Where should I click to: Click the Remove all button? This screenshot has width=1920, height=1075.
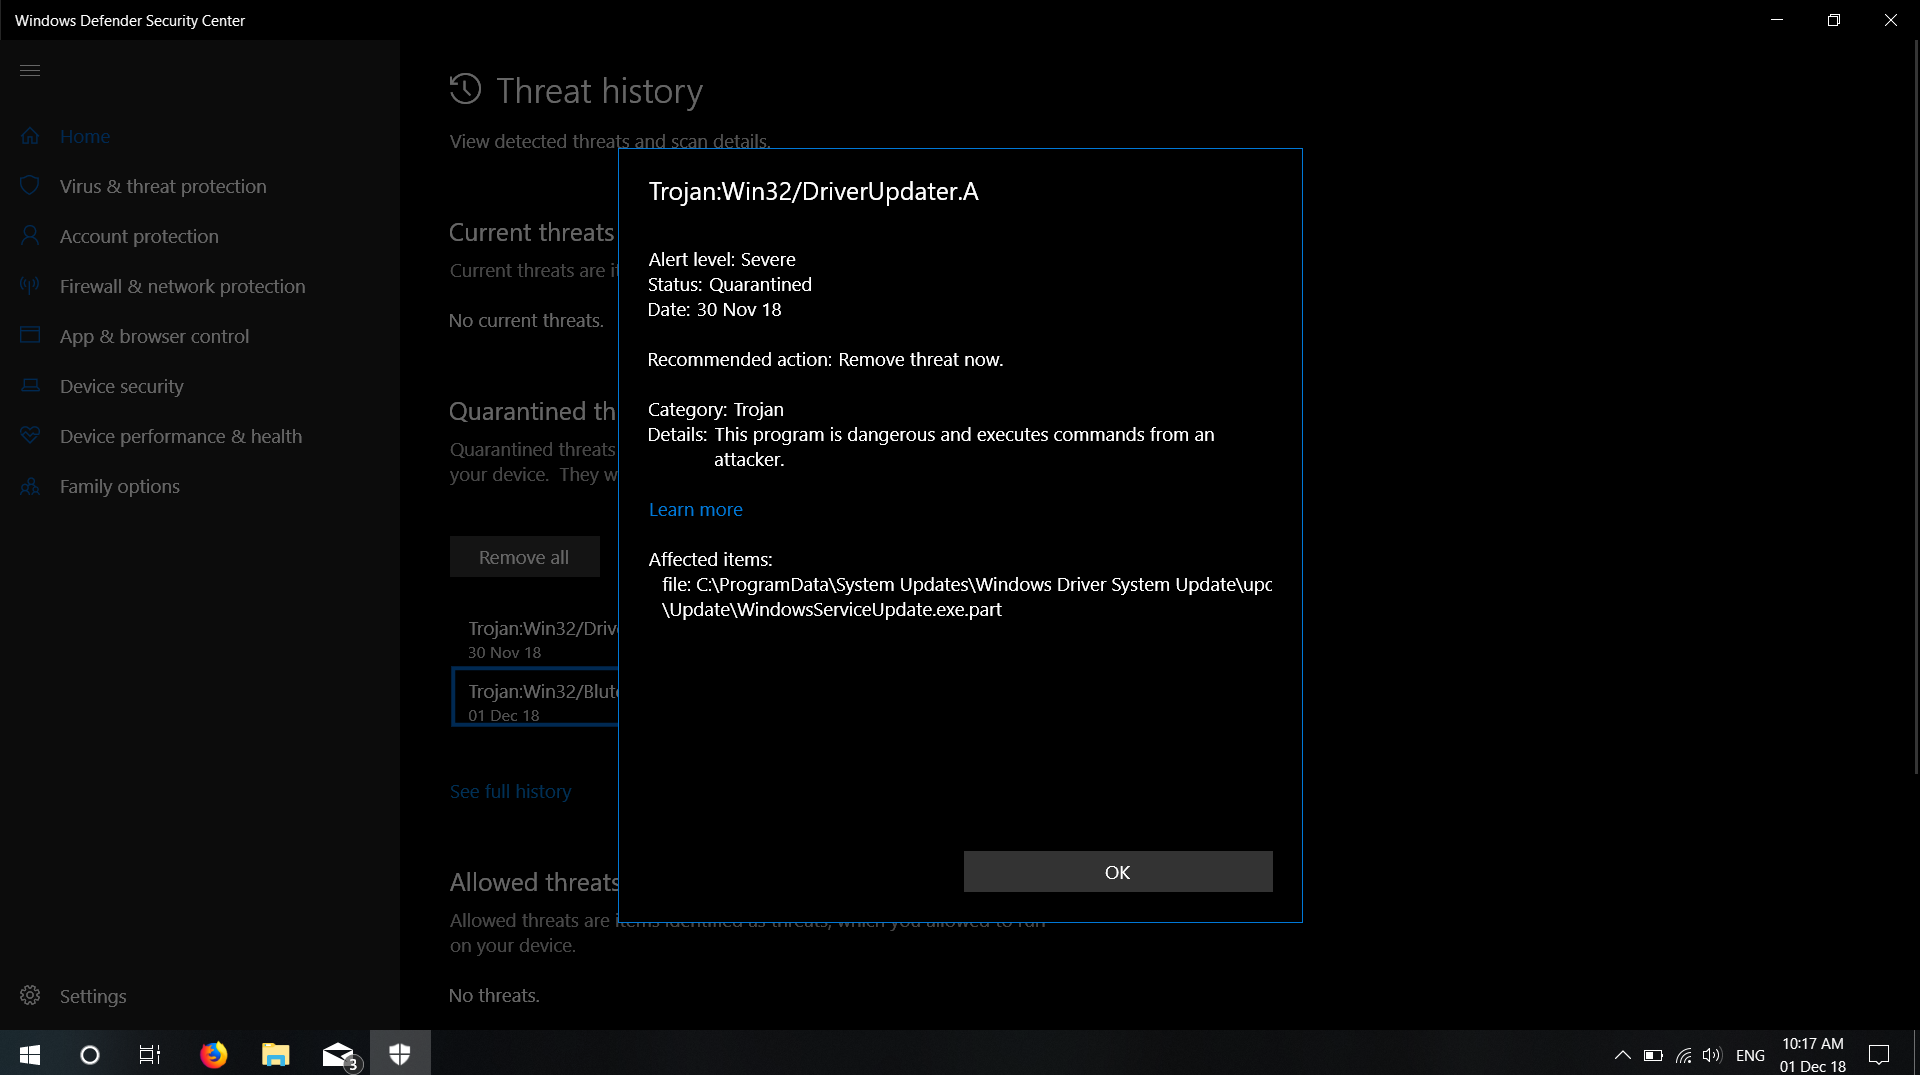(524, 557)
